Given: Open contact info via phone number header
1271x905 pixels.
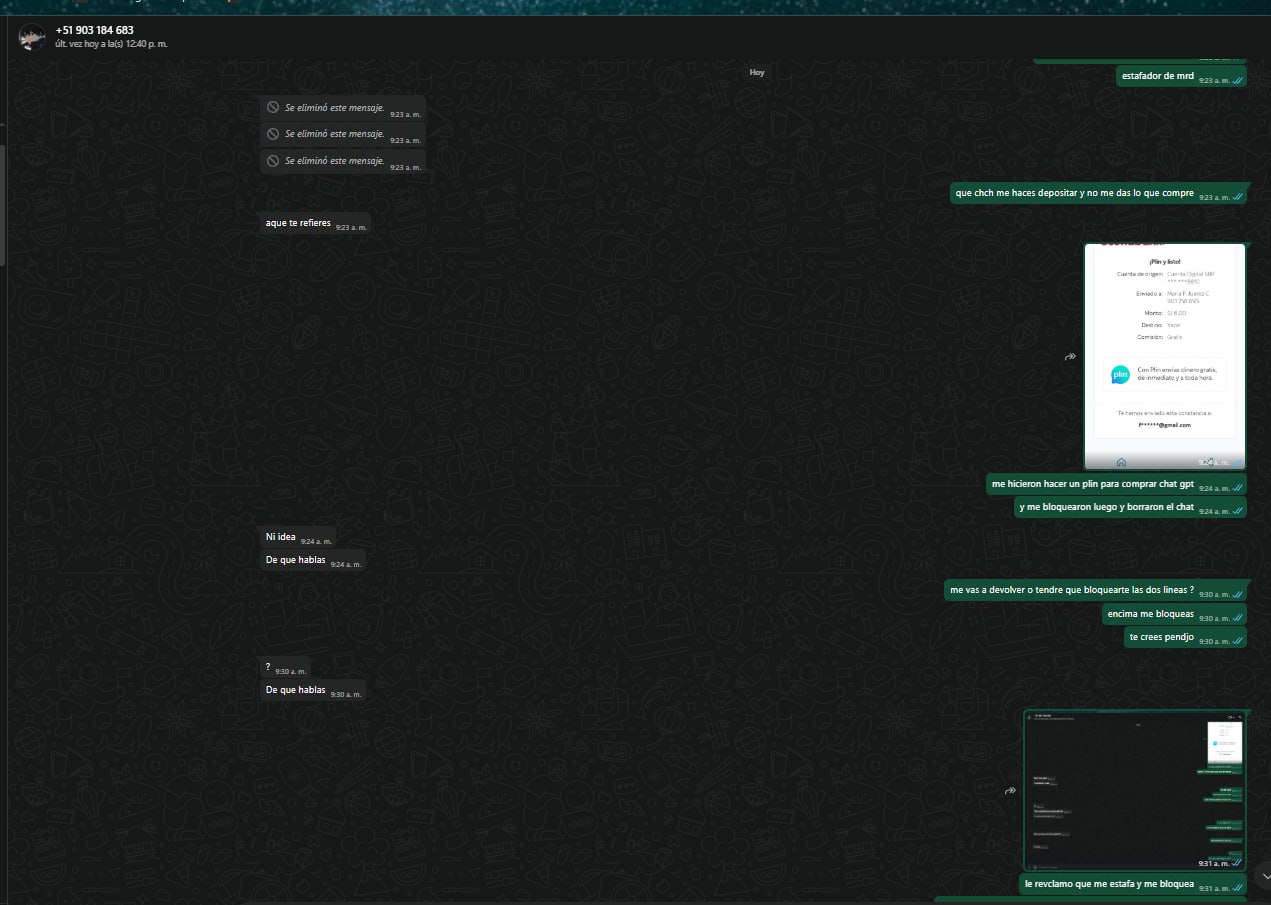Looking at the screenshot, I should (95, 30).
